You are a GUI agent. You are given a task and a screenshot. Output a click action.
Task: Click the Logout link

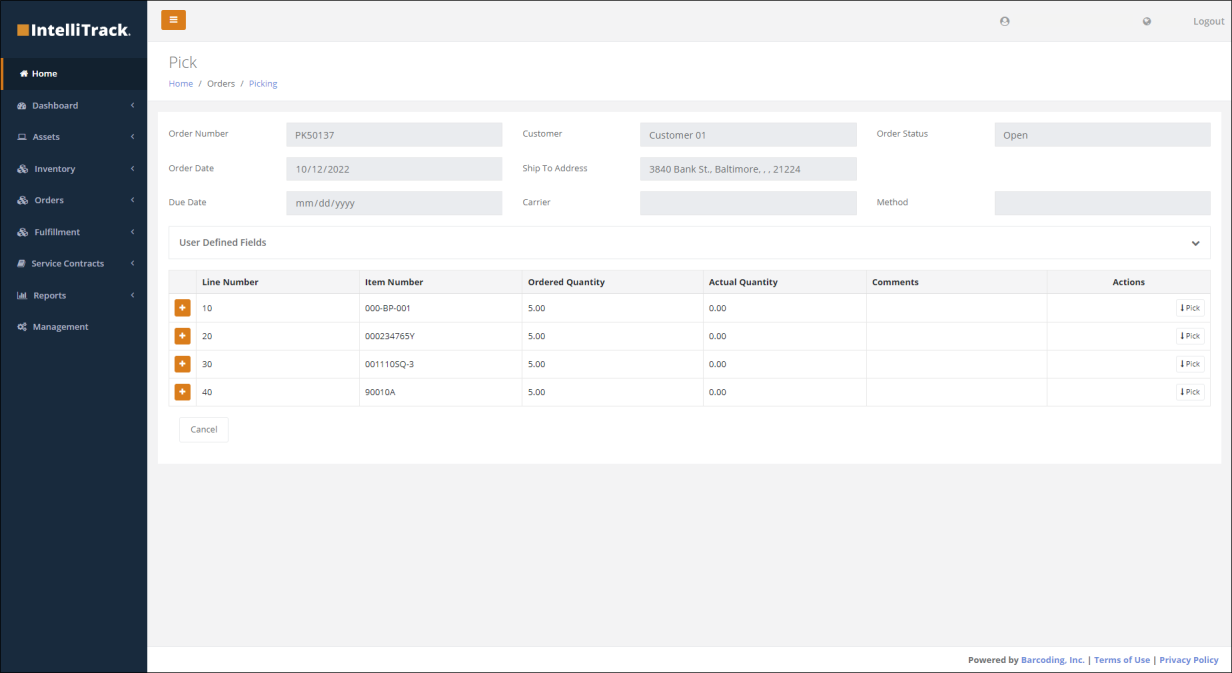click(1208, 21)
